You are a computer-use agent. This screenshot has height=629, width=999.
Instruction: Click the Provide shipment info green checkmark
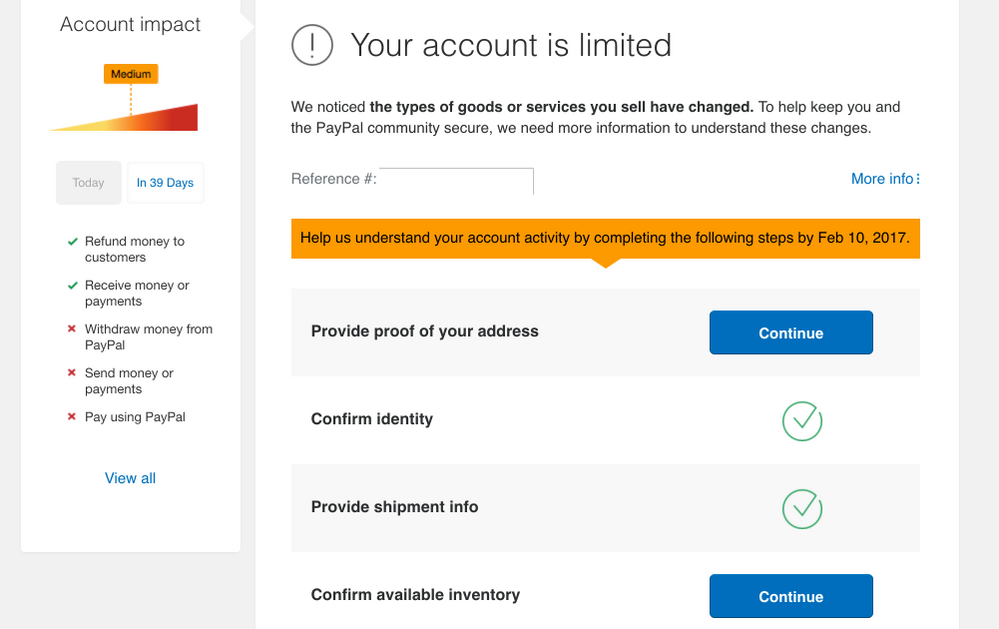pyautogui.click(x=801, y=508)
